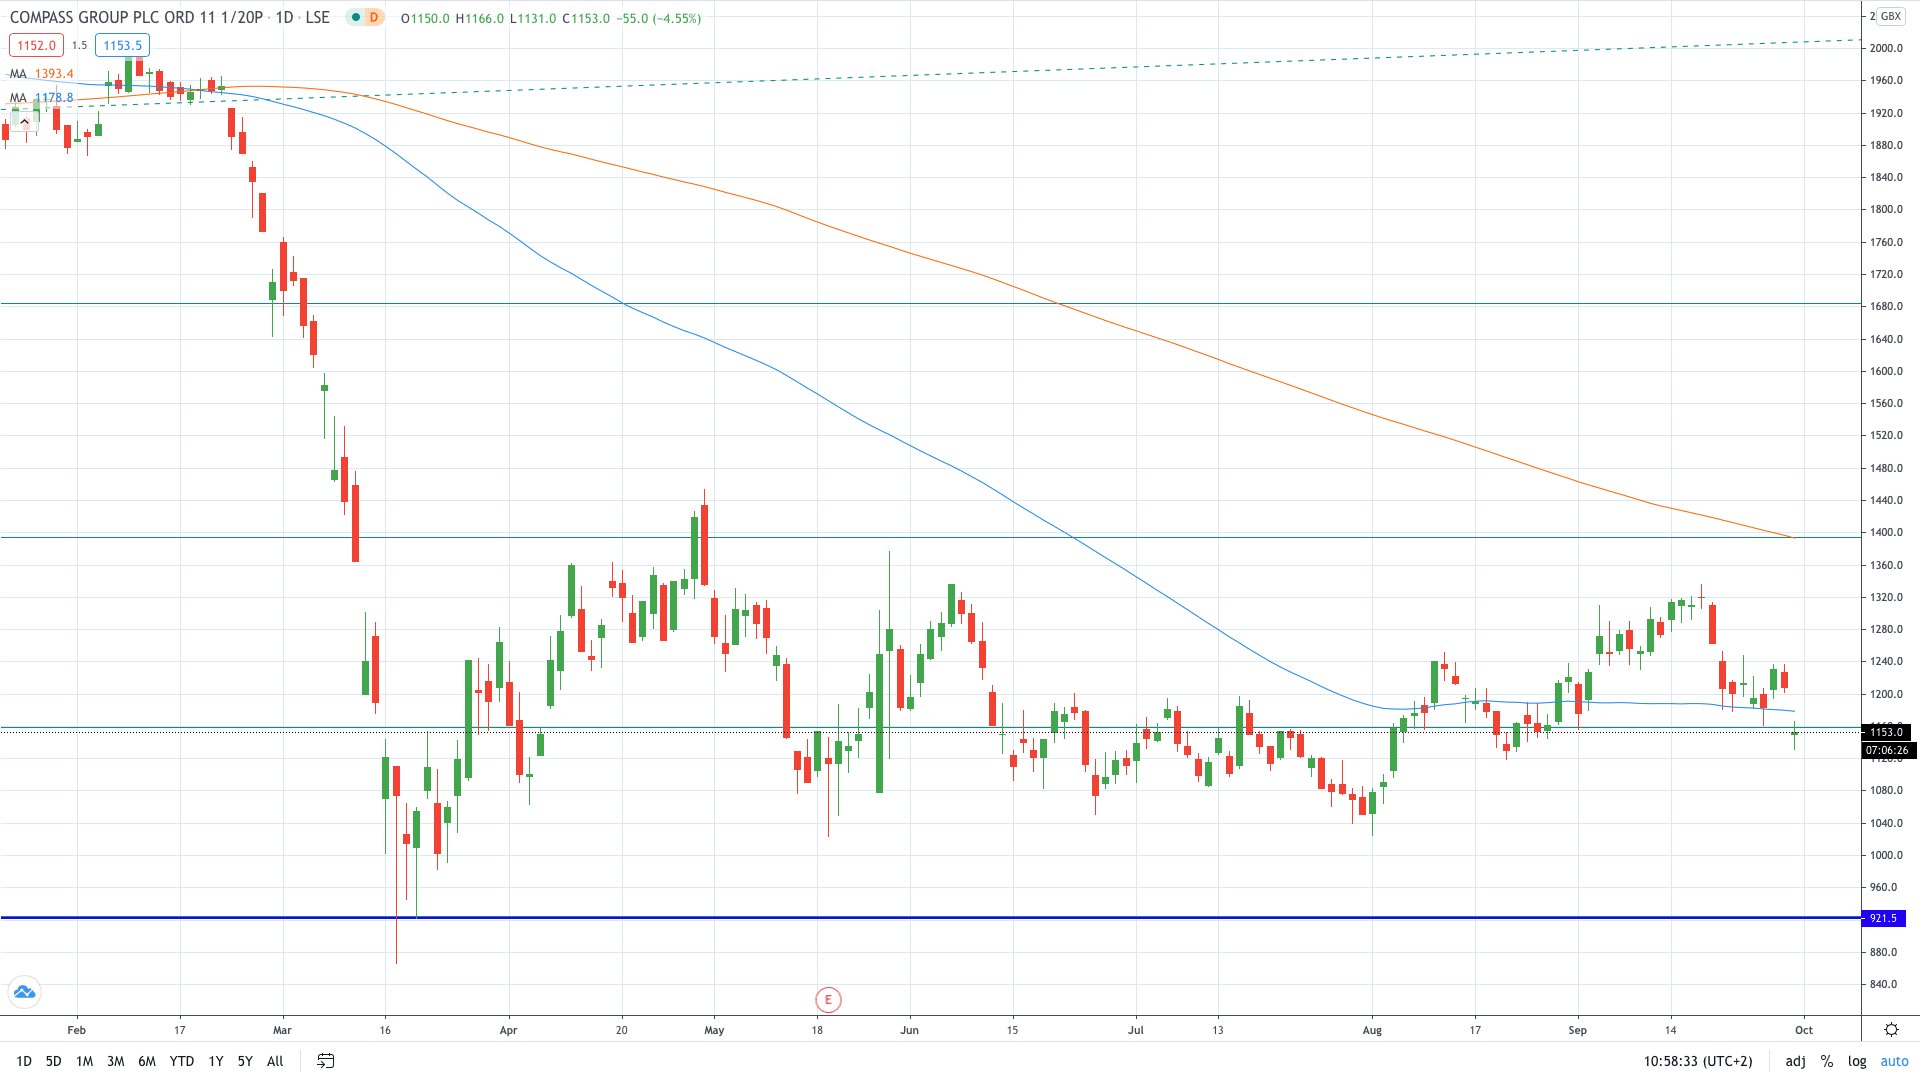This screenshot has width=1920, height=1080.
Task: Select the 6M time range
Action: pyautogui.click(x=147, y=1061)
